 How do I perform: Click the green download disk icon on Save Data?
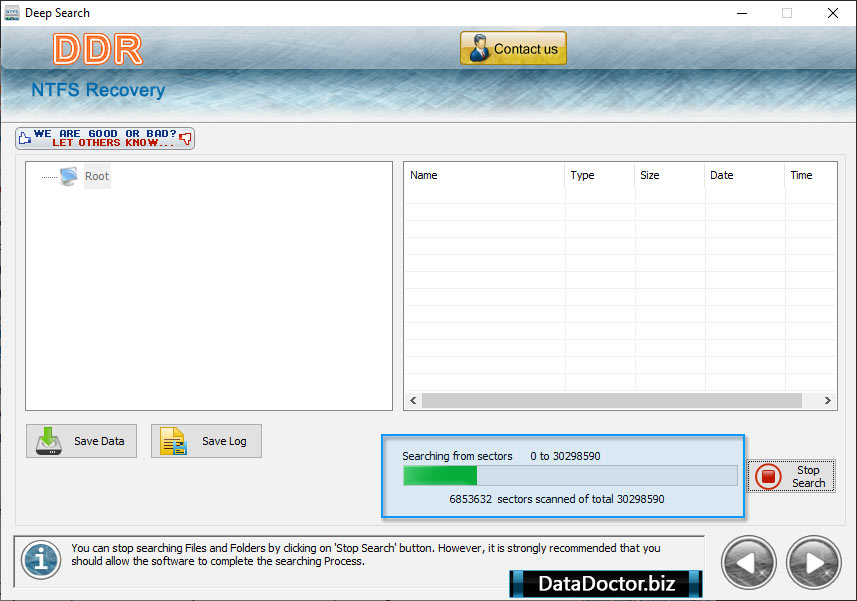click(x=49, y=441)
